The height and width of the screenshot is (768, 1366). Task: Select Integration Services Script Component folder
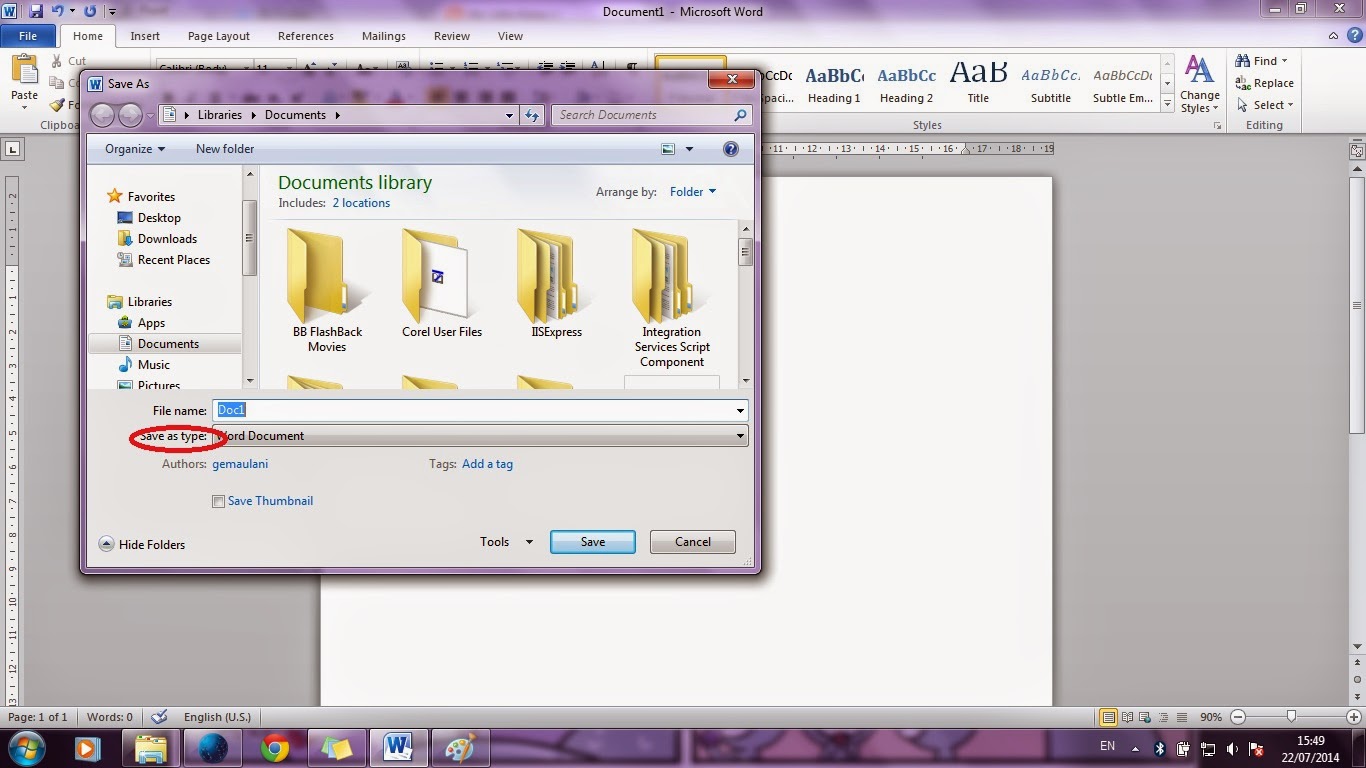pyautogui.click(x=672, y=298)
